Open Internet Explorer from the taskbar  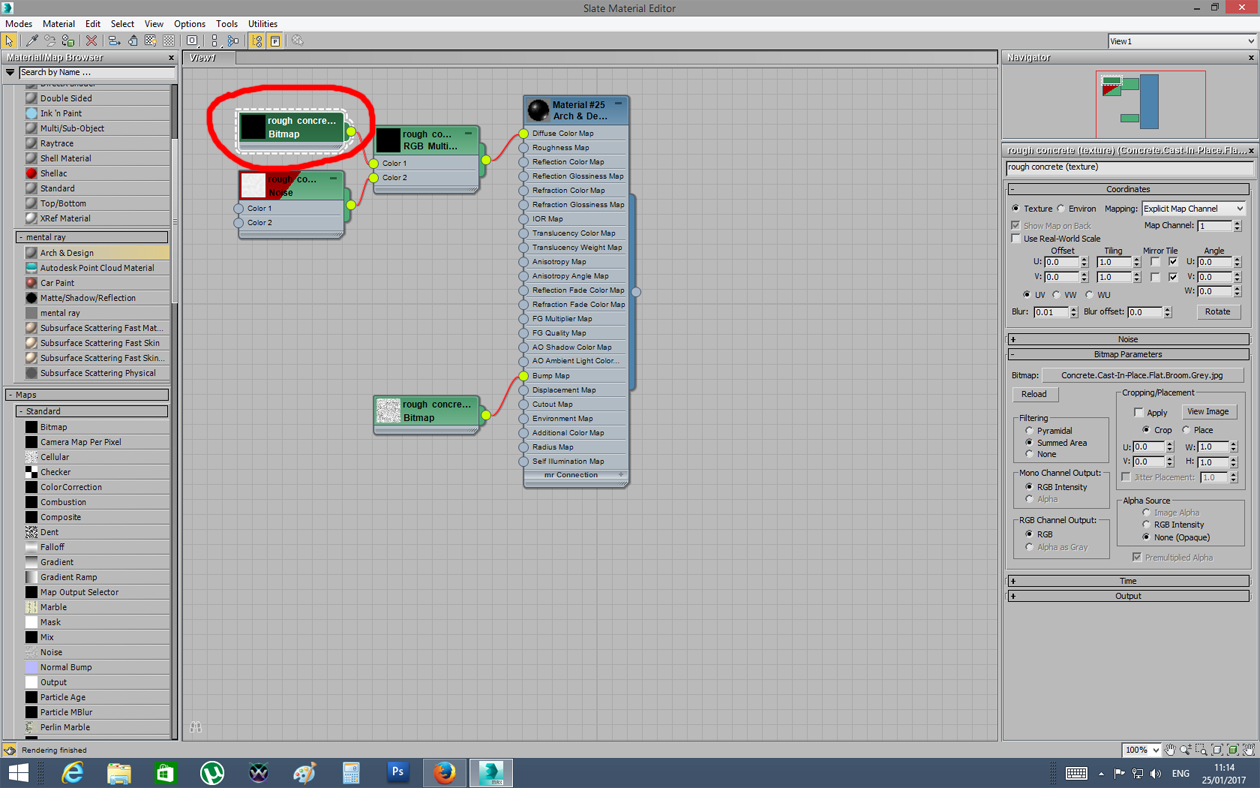tap(72, 772)
